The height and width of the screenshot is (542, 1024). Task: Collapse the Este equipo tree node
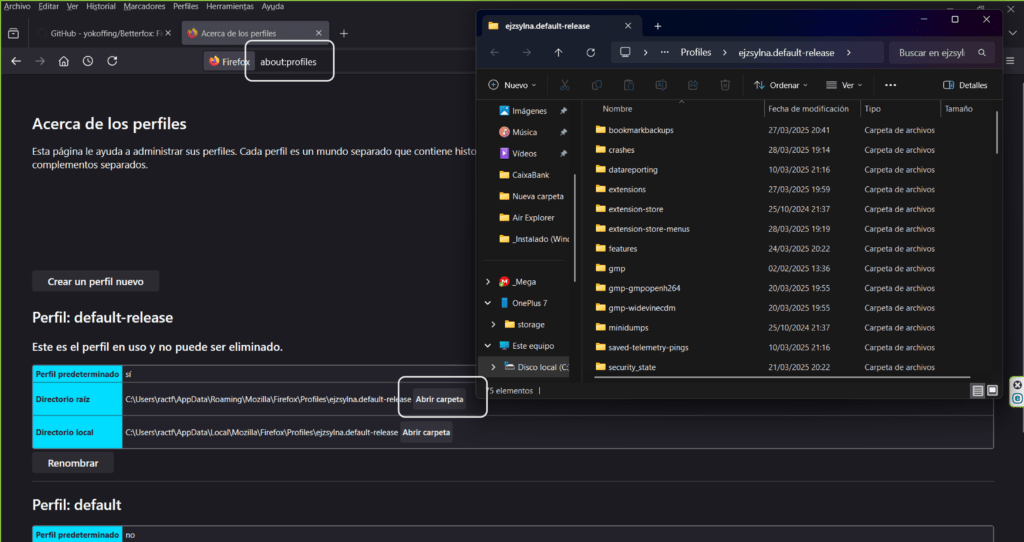point(488,345)
